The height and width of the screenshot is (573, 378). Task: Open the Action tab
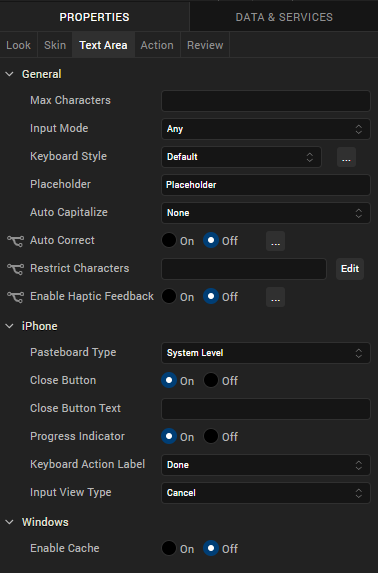157,45
